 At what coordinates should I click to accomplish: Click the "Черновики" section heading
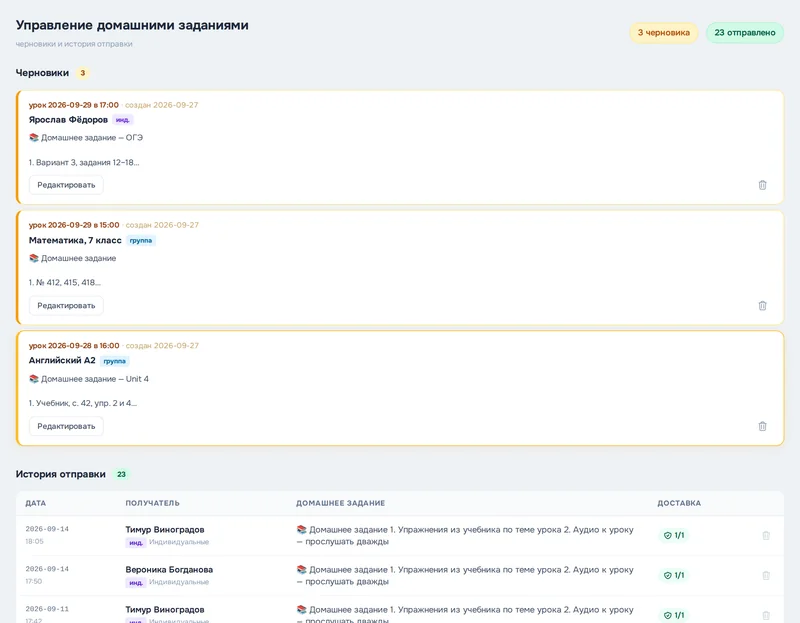point(42,73)
